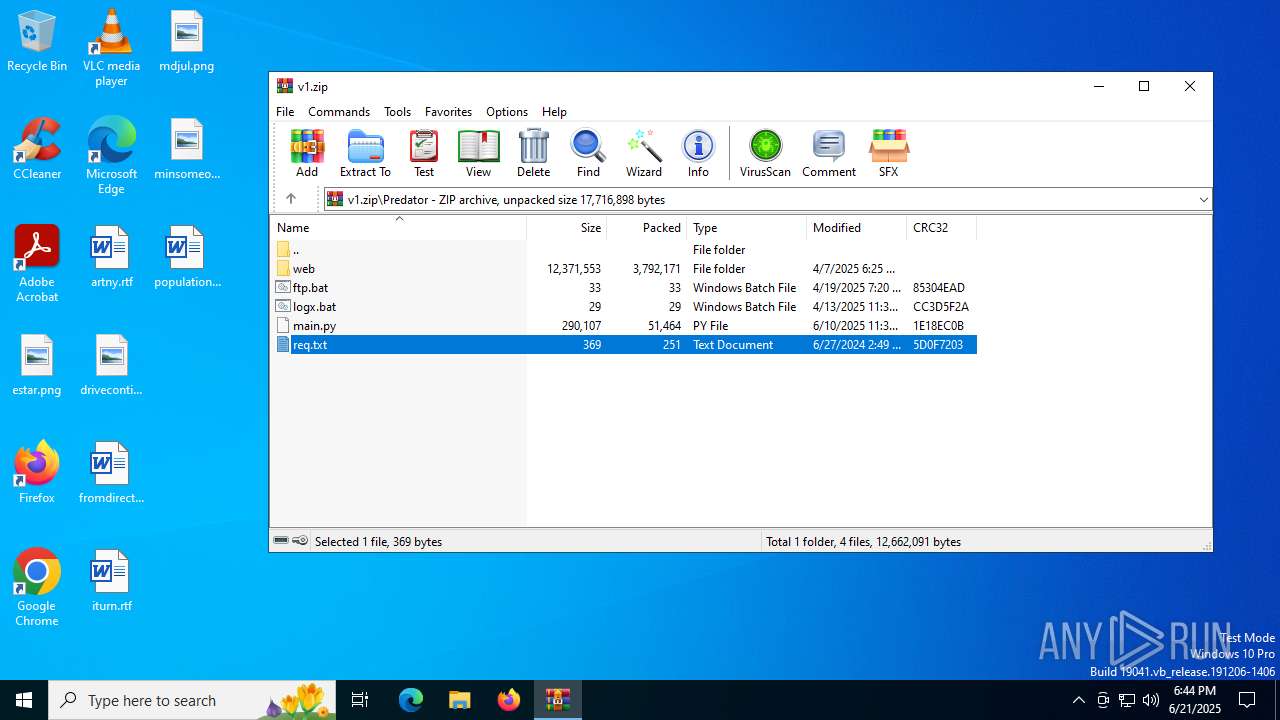This screenshot has width=1280, height=720.
Task: Open the Favorites menu
Action: point(448,112)
